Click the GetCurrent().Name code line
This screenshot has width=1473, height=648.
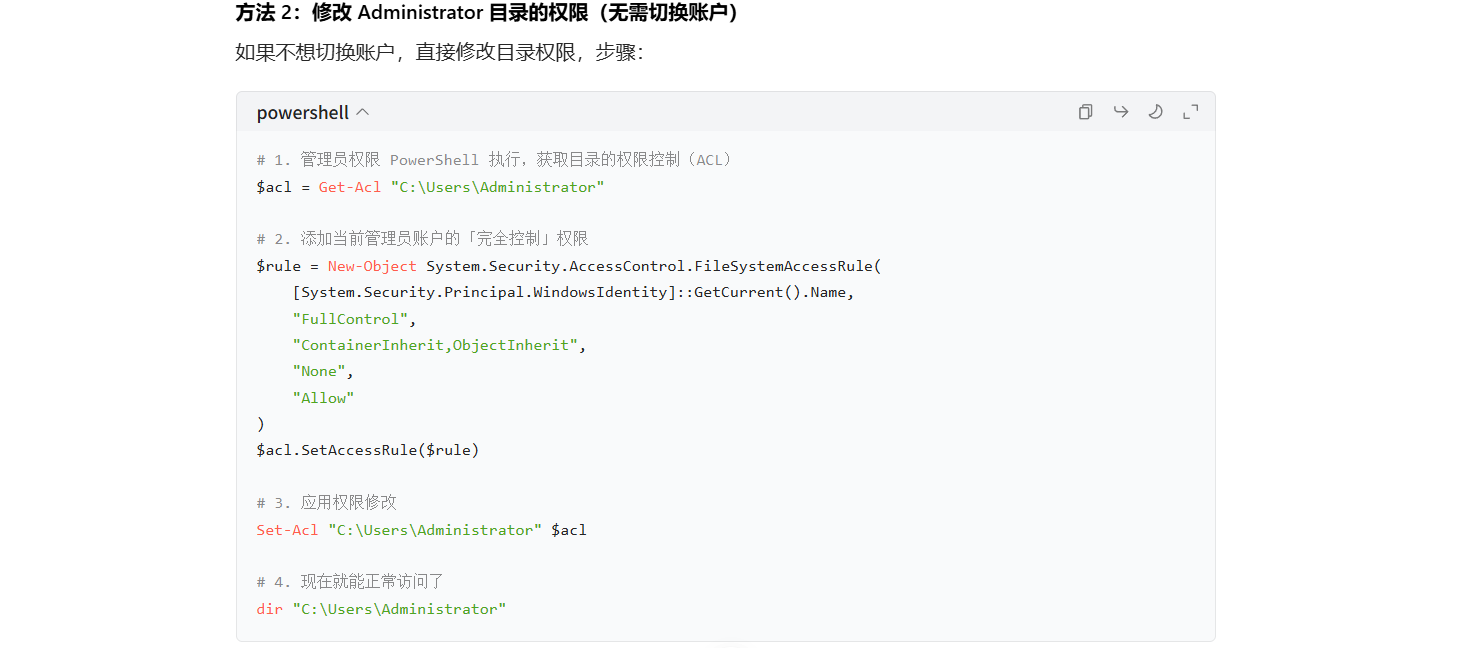(573, 293)
